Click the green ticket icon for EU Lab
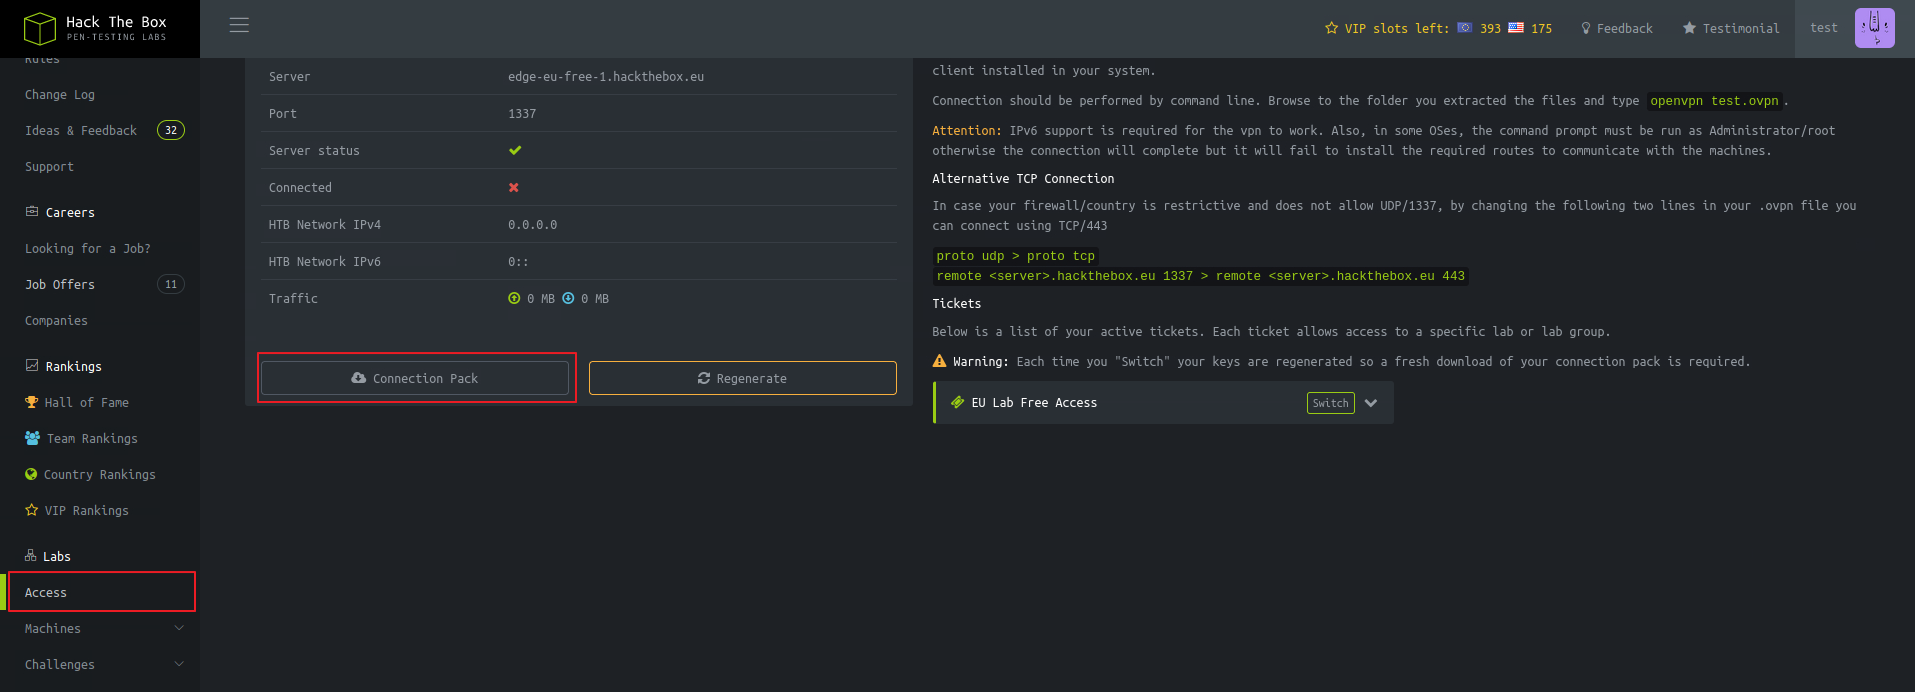This screenshot has height=692, width=1915. click(x=957, y=402)
